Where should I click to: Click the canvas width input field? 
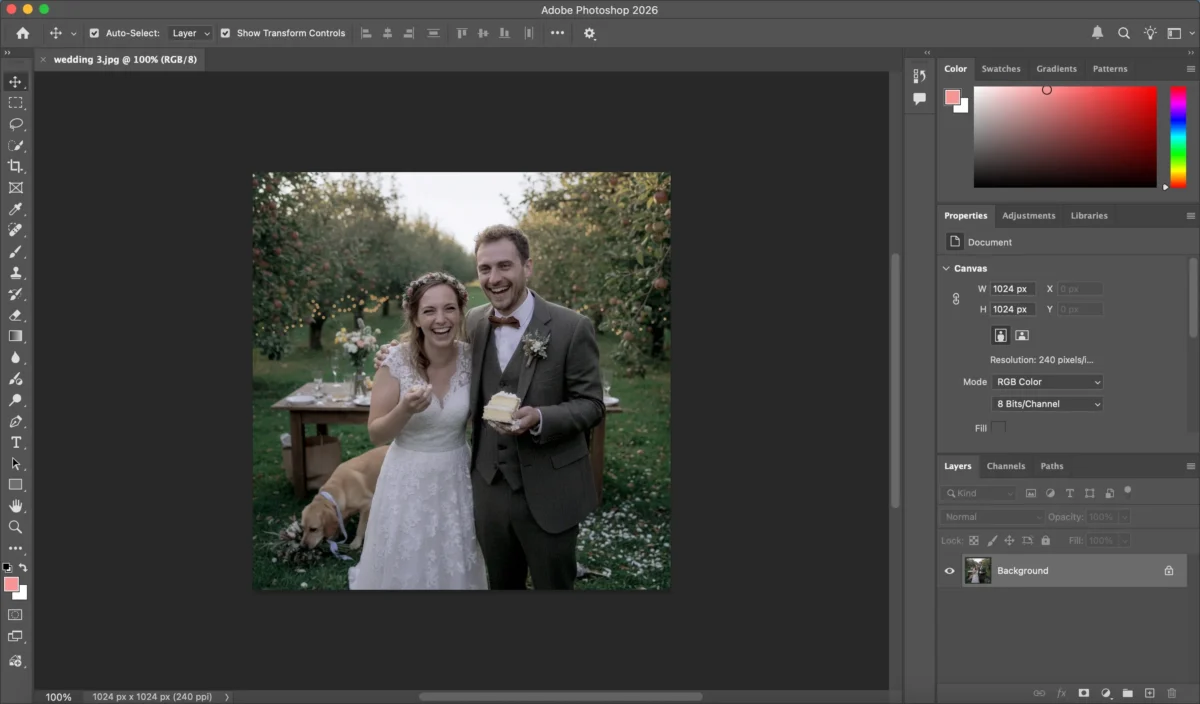1011,289
